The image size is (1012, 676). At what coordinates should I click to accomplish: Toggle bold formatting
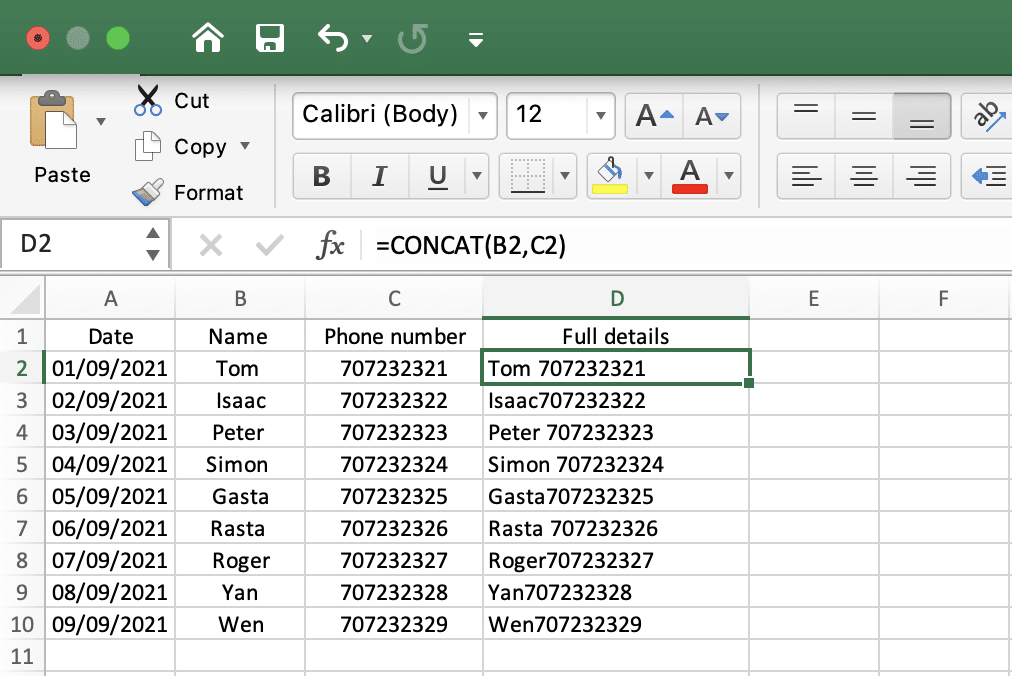pyautogui.click(x=321, y=176)
